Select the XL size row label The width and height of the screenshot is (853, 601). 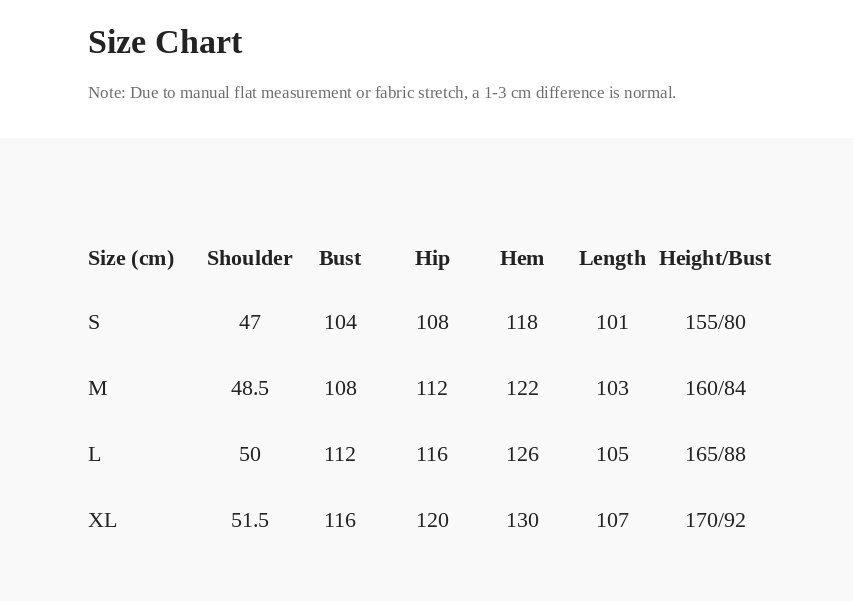pyautogui.click(x=102, y=520)
